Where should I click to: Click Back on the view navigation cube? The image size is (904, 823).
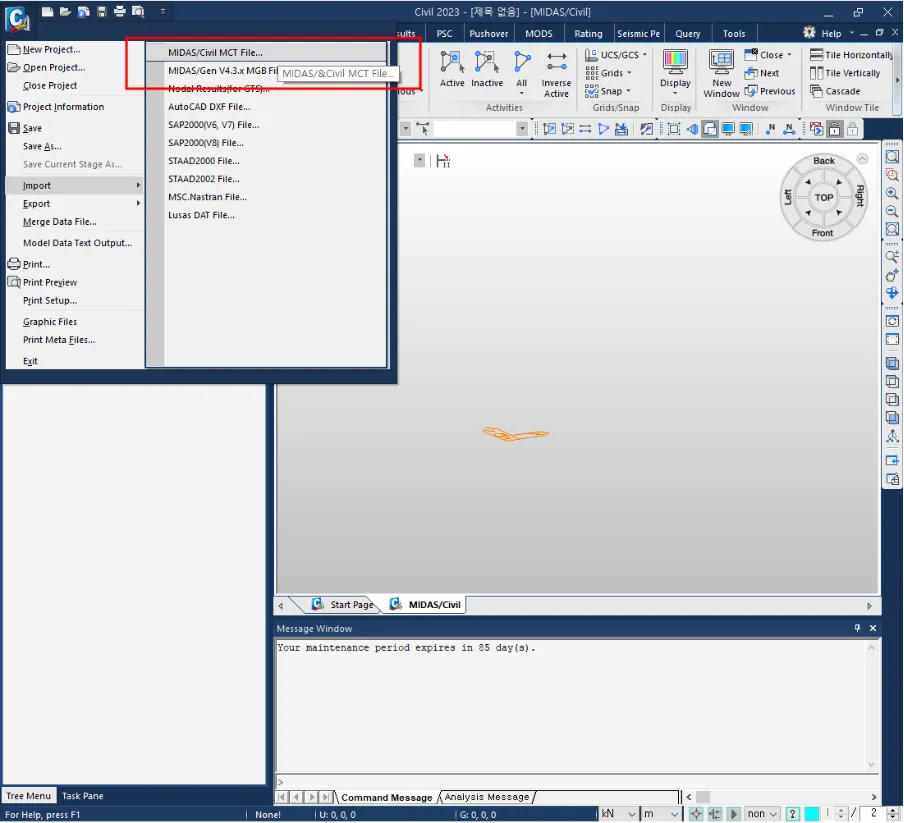point(823,161)
